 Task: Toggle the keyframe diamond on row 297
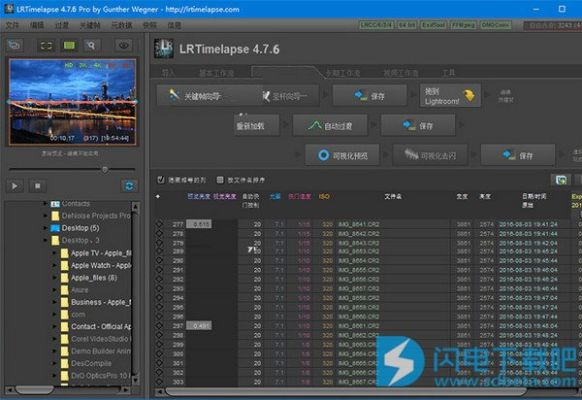coord(159,325)
